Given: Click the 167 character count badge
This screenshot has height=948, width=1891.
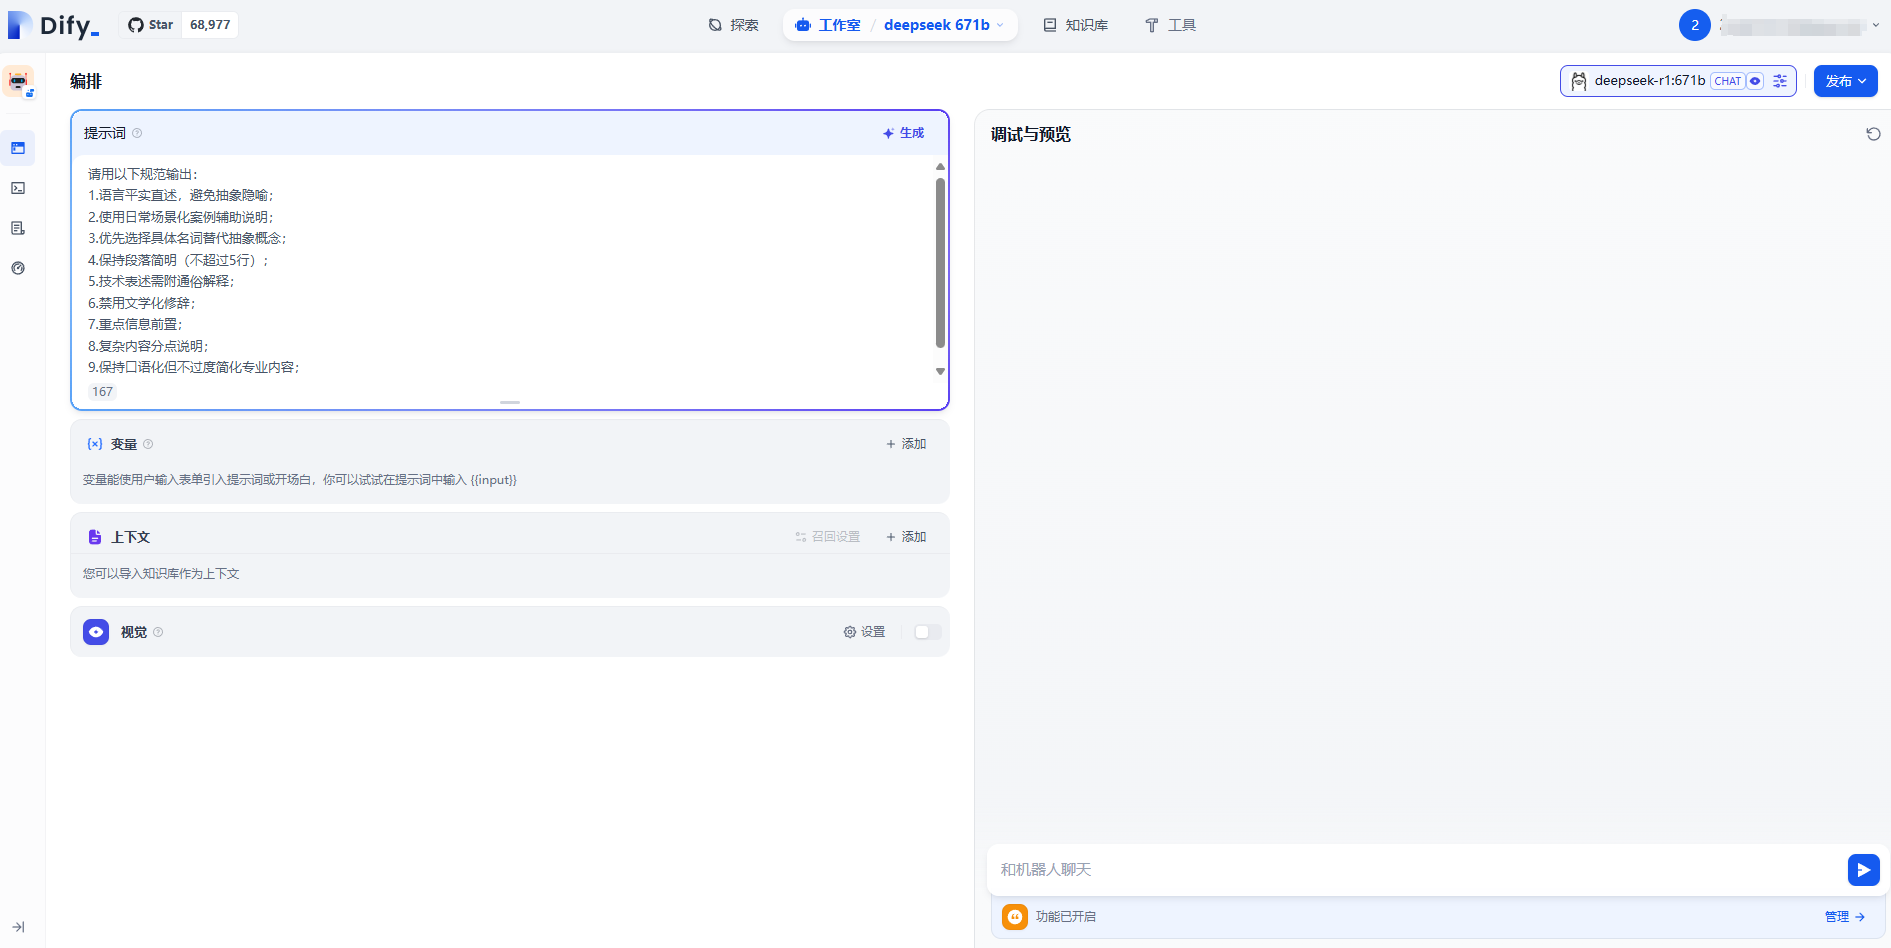Looking at the screenshot, I should coord(102,392).
